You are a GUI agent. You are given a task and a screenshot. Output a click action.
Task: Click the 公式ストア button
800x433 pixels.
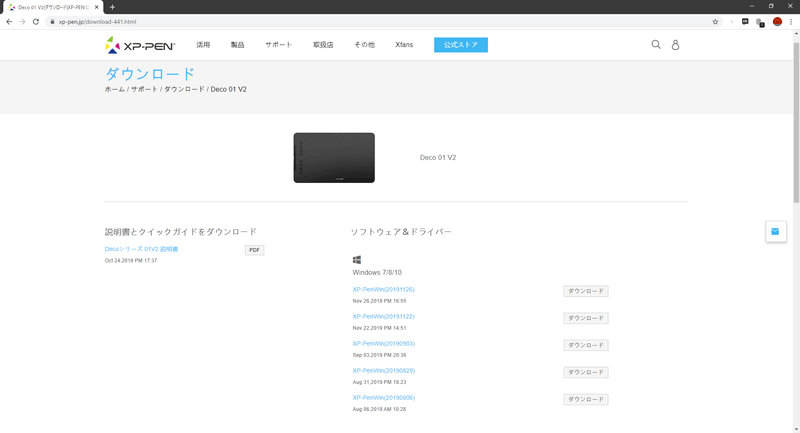[x=461, y=45]
